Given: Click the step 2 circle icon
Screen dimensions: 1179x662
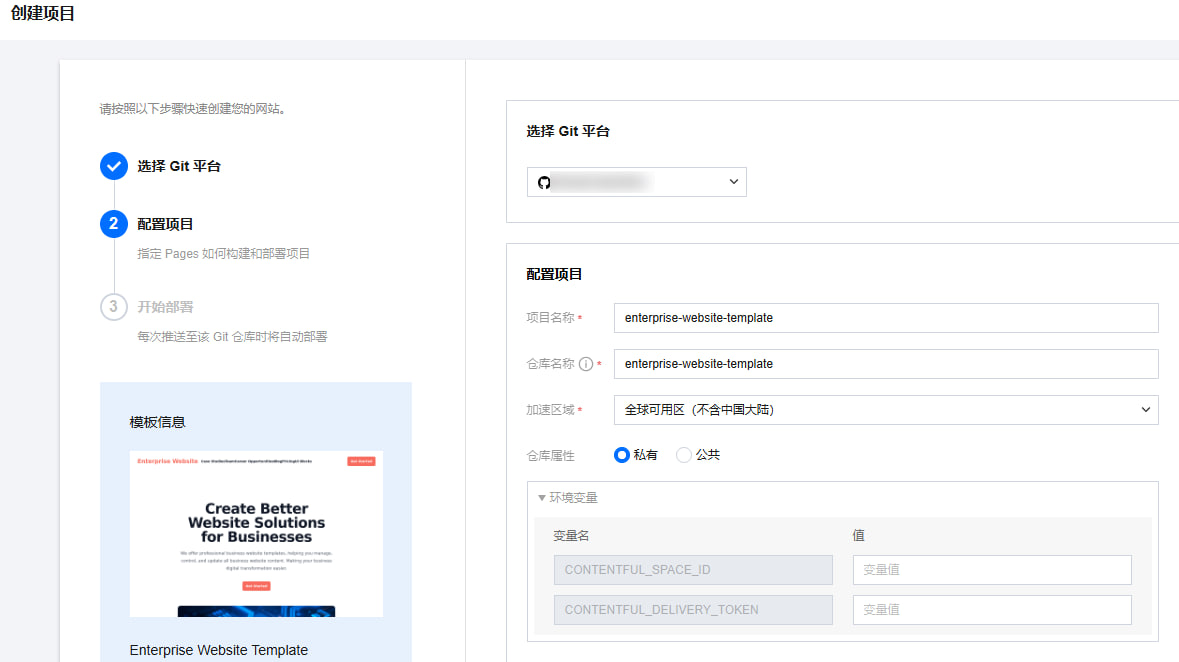Looking at the screenshot, I should coord(114,224).
